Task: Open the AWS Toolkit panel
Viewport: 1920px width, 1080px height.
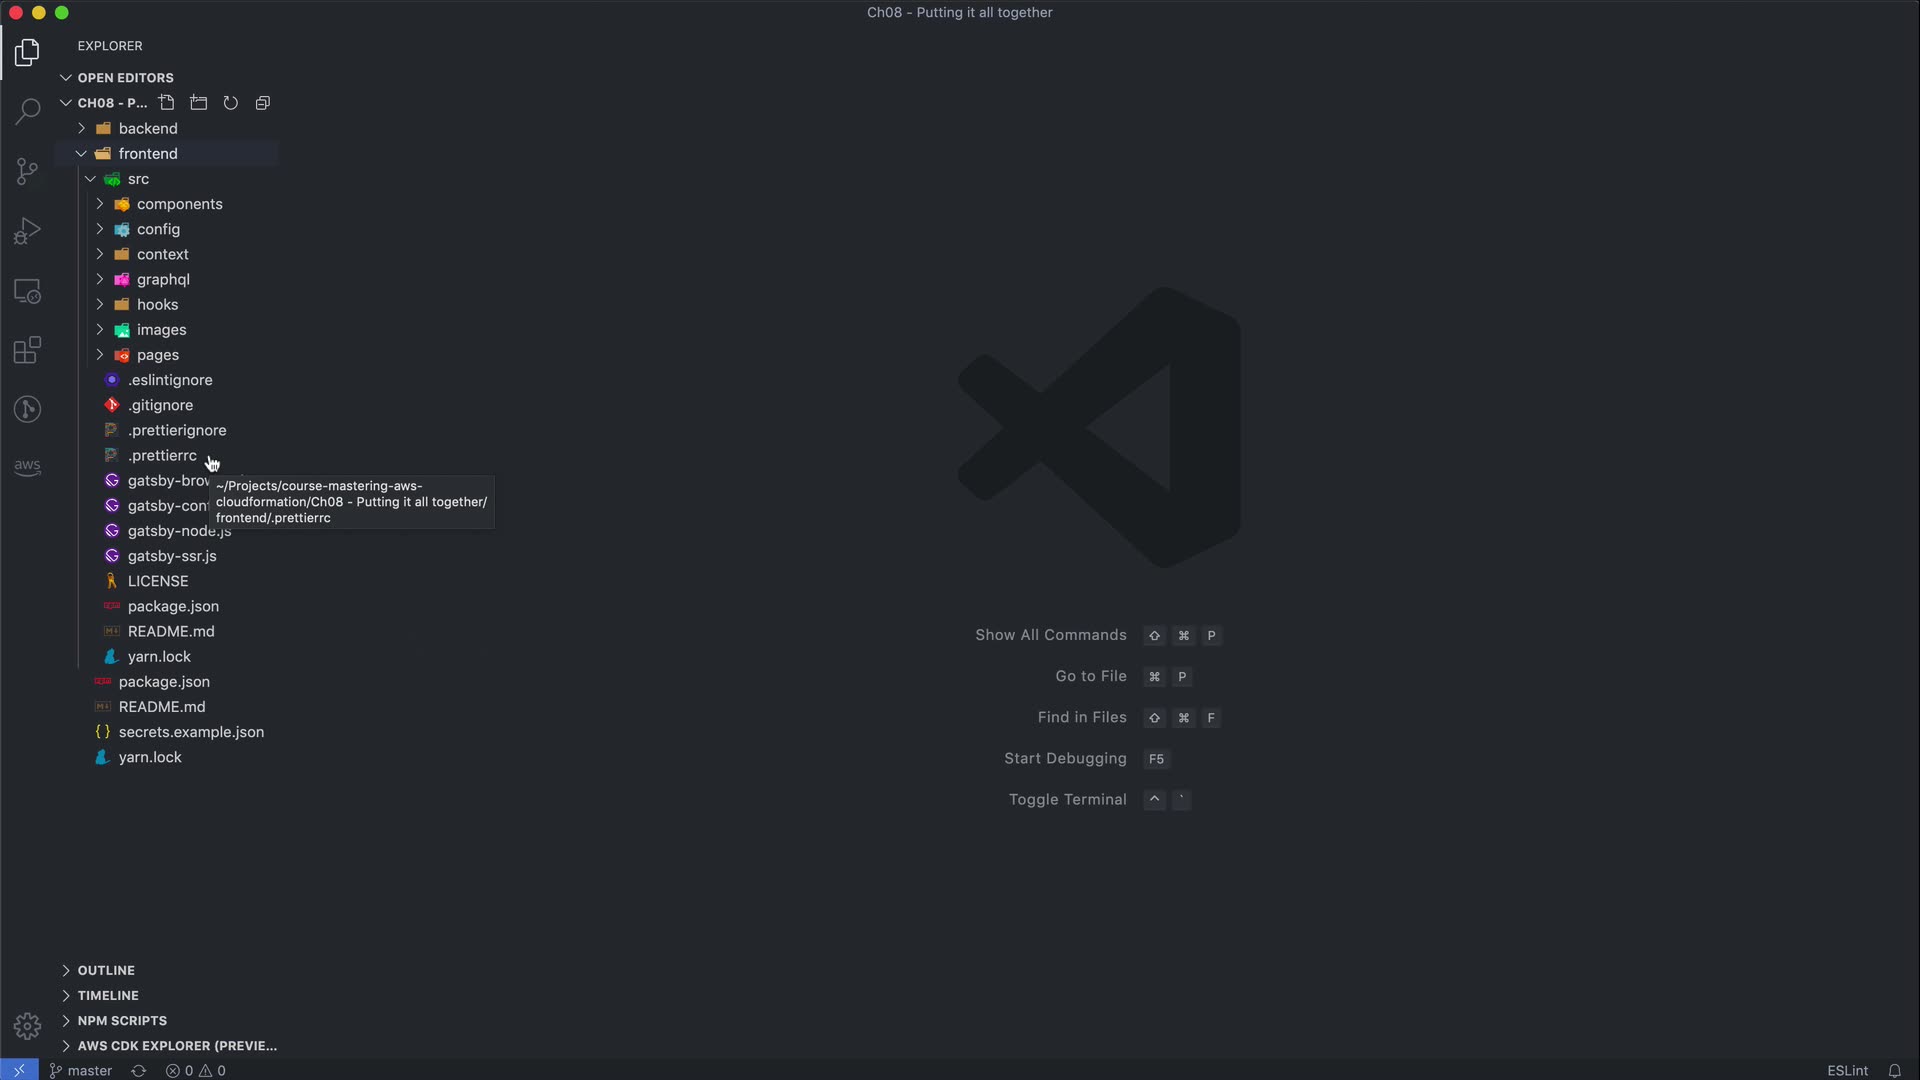Action: point(27,467)
